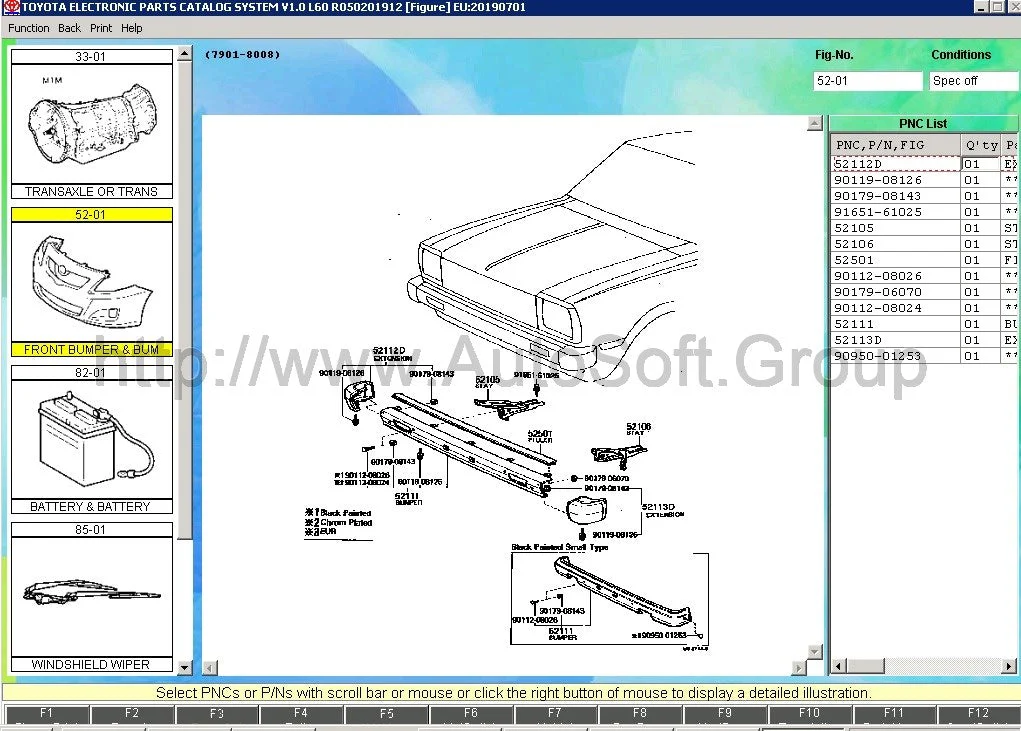Select part 52112D in the PNC List
1021x731 pixels.
(895, 163)
